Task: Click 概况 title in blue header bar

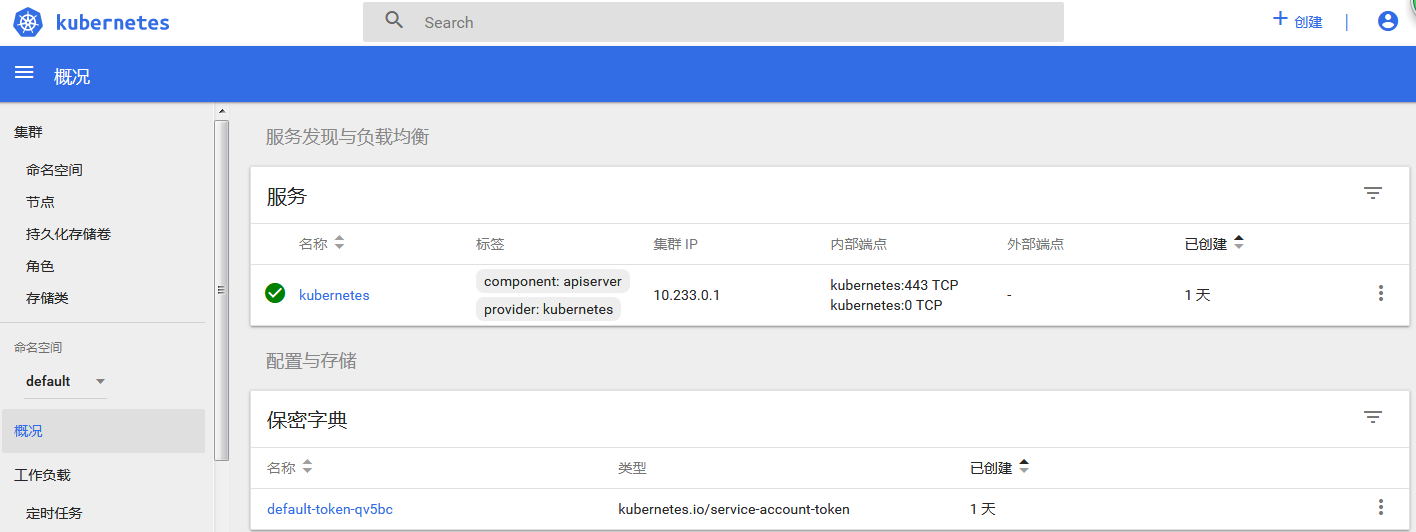Action: pyautogui.click(x=72, y=76)
